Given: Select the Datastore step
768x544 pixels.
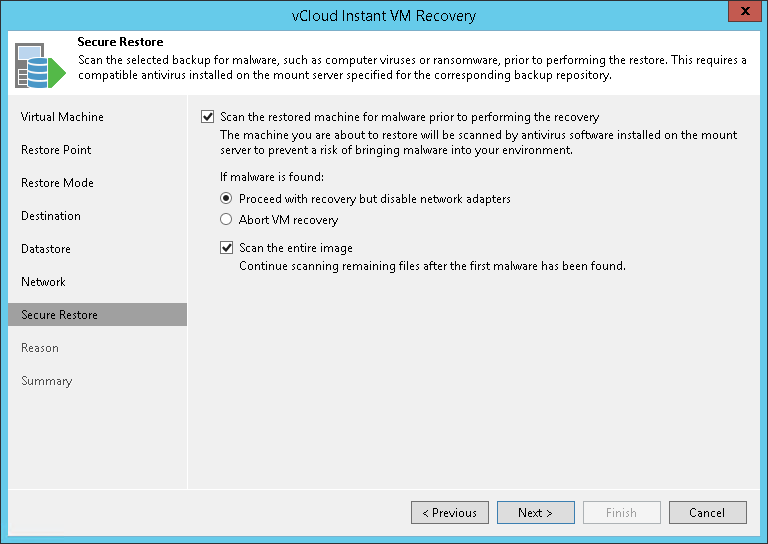Looking at the screenshot, I should click(46, 249).
